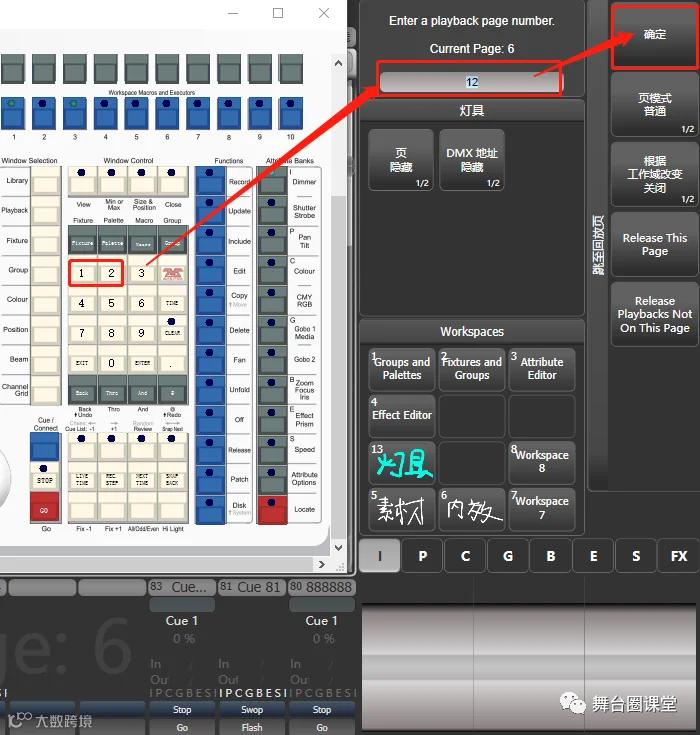Image resolution: width=700 pixels, height=735 pixels.
Task: Select the CMY RGB attribute bank button
Action: [272, 300]
